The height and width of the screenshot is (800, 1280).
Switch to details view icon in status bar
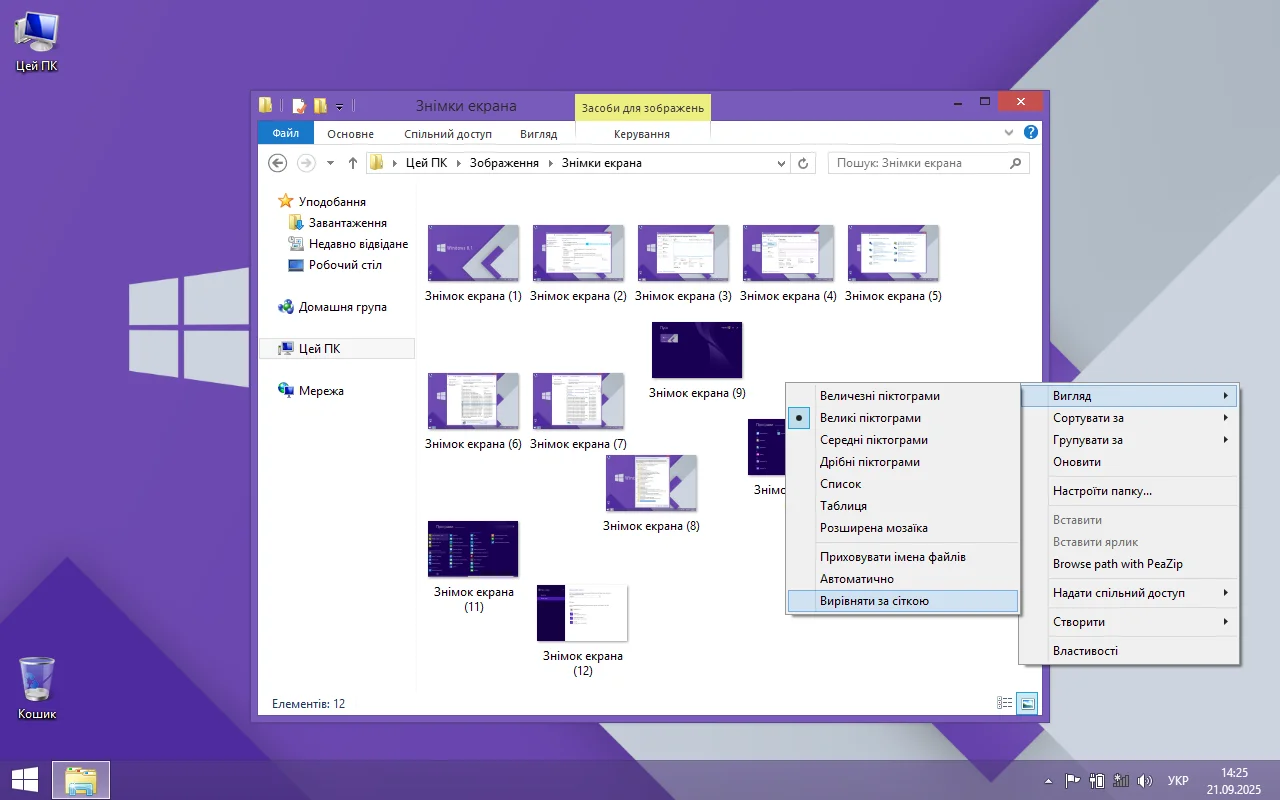pyautogui.click(x=1005, y=703)
